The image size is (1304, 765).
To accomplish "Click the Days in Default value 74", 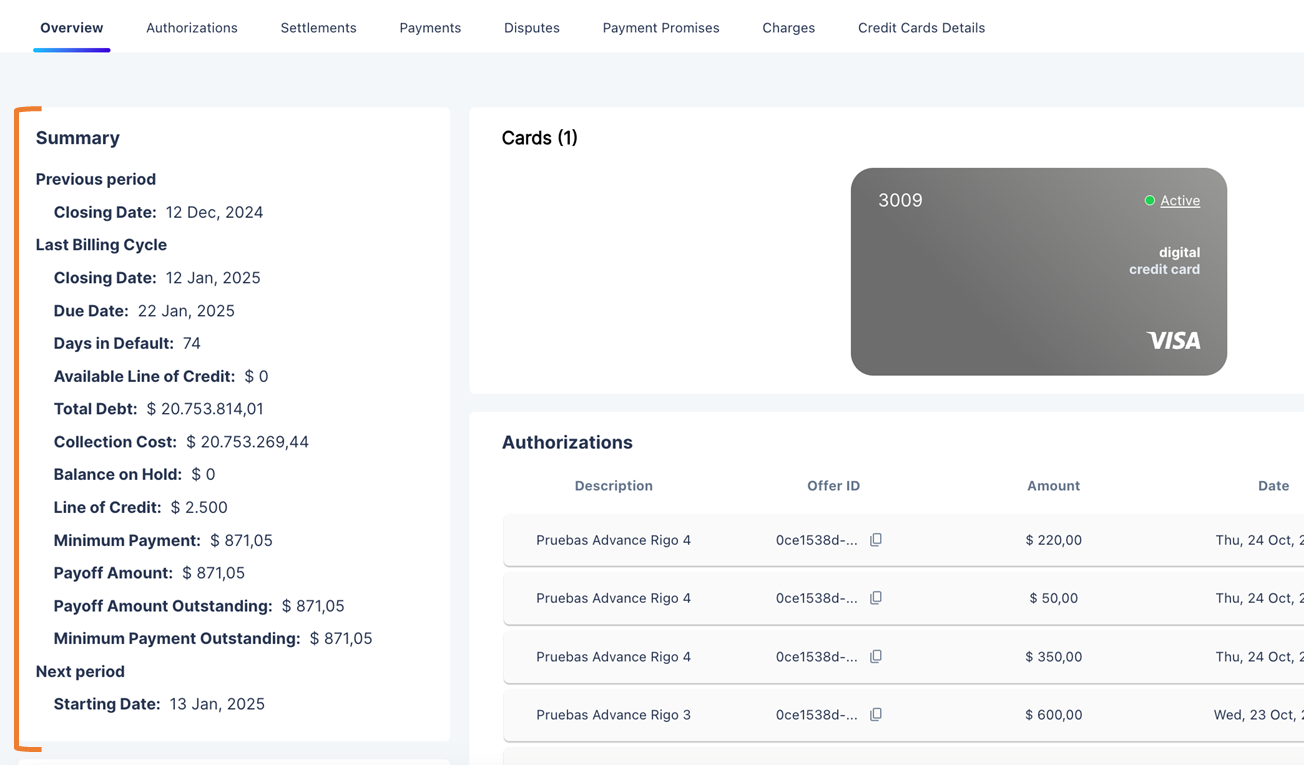I will pyautogui.click(x=192, y=343).
